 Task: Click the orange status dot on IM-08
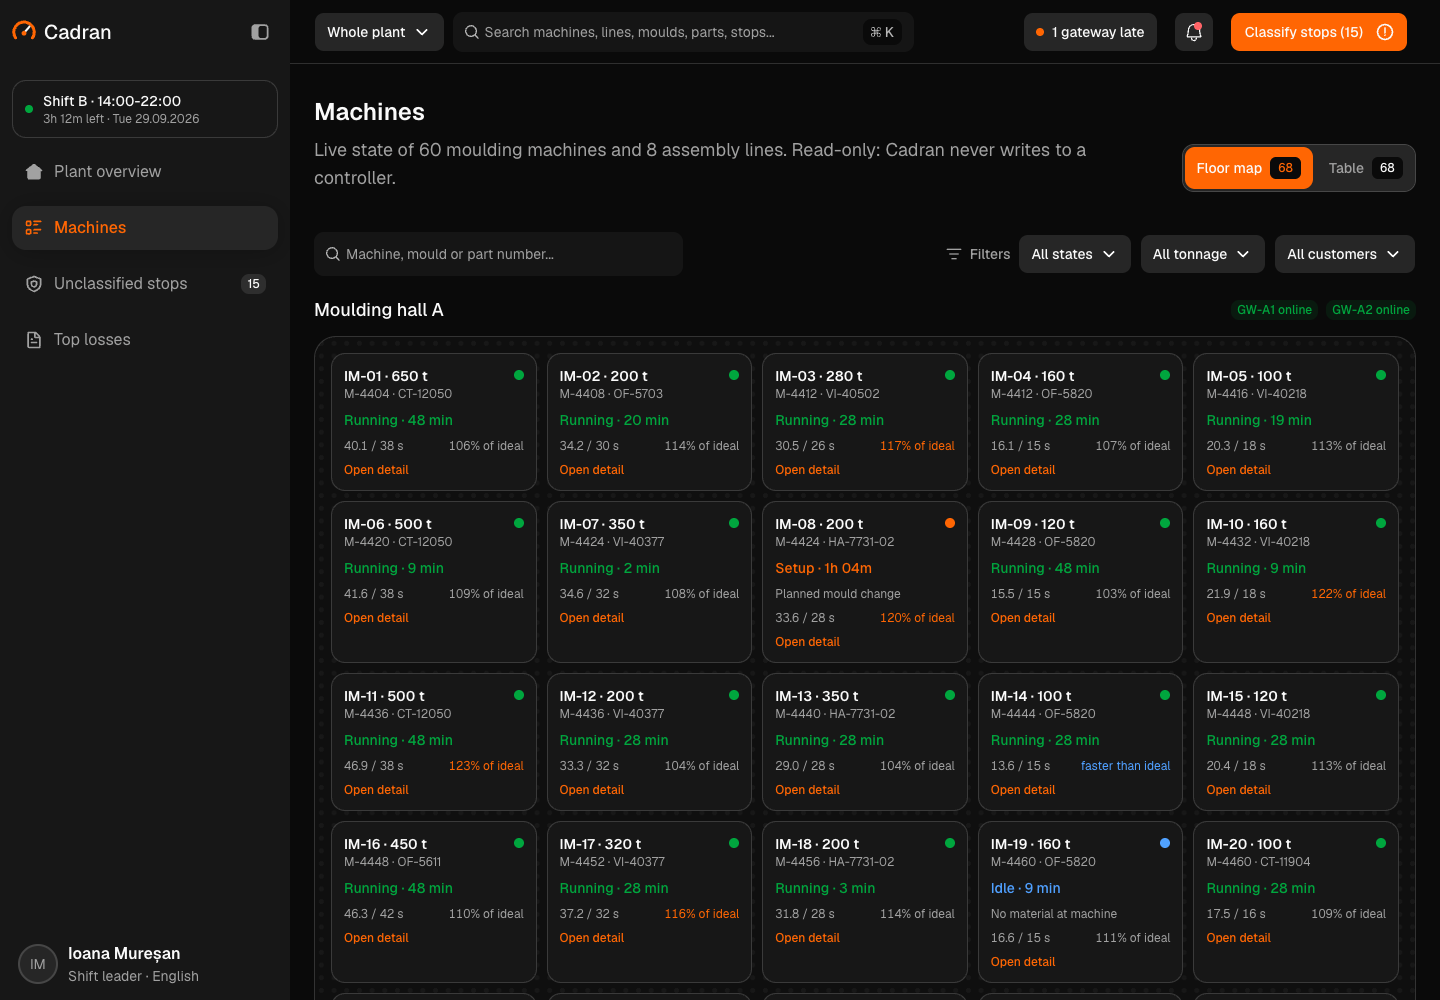click(950, 523)
